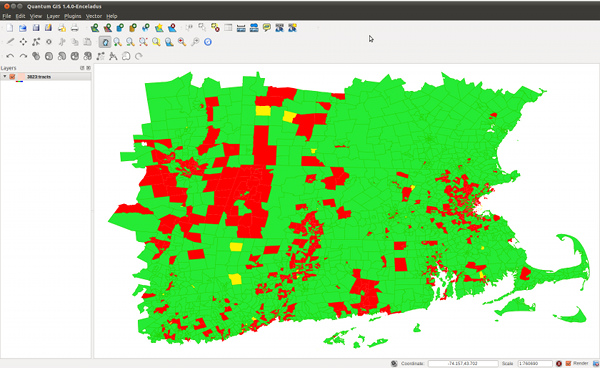Click the Add Vector Layer icon

(95, 28)
